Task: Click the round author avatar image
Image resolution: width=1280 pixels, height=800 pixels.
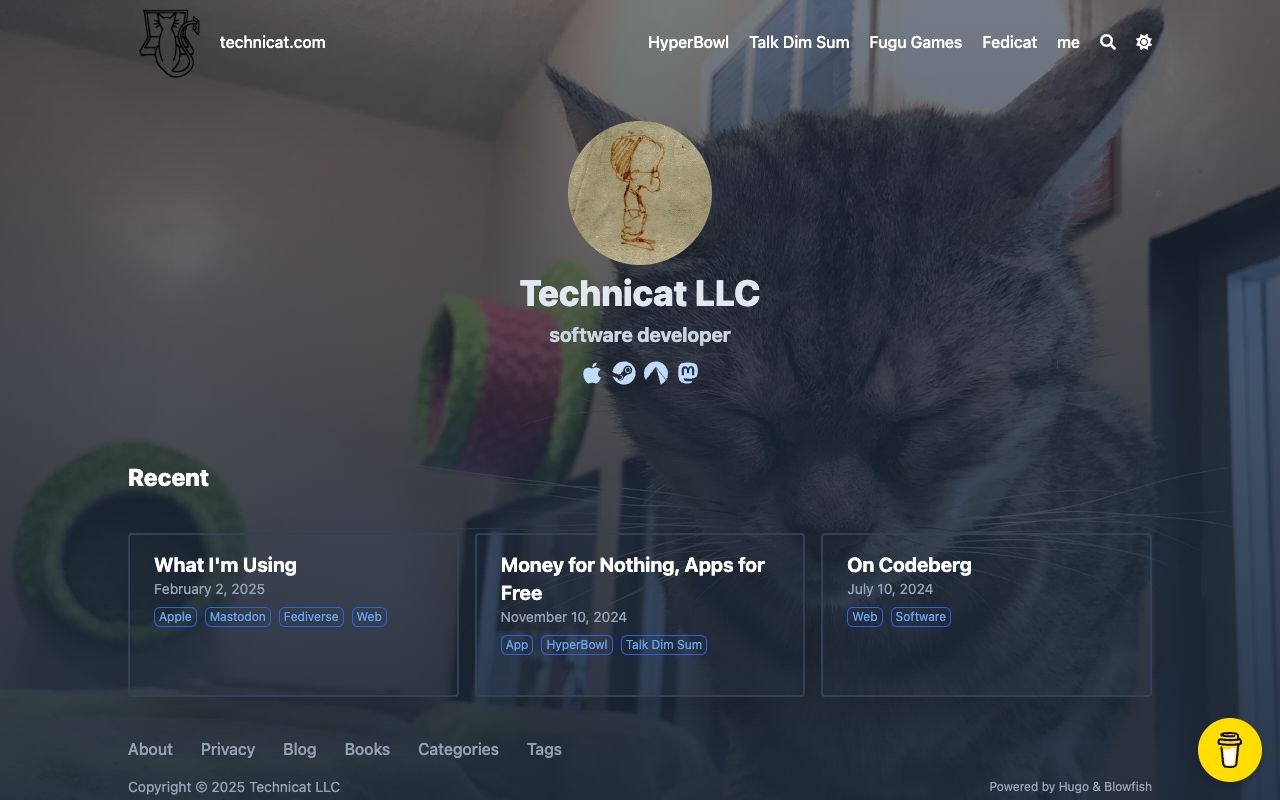Action: [x=640, y=193]
